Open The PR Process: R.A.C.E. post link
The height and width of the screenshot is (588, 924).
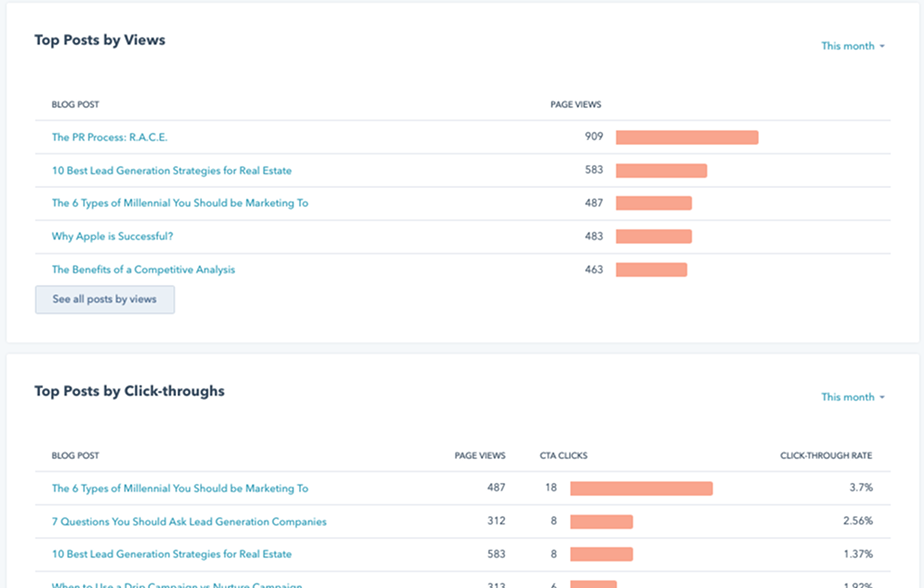pos(116,137)
